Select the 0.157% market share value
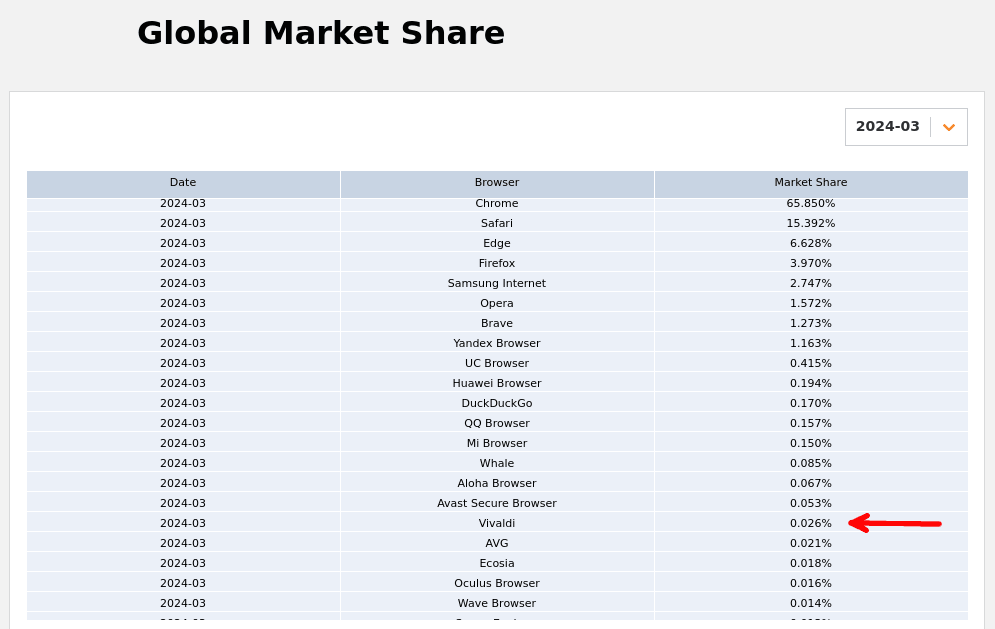995x629 pixels. [811, 423]
